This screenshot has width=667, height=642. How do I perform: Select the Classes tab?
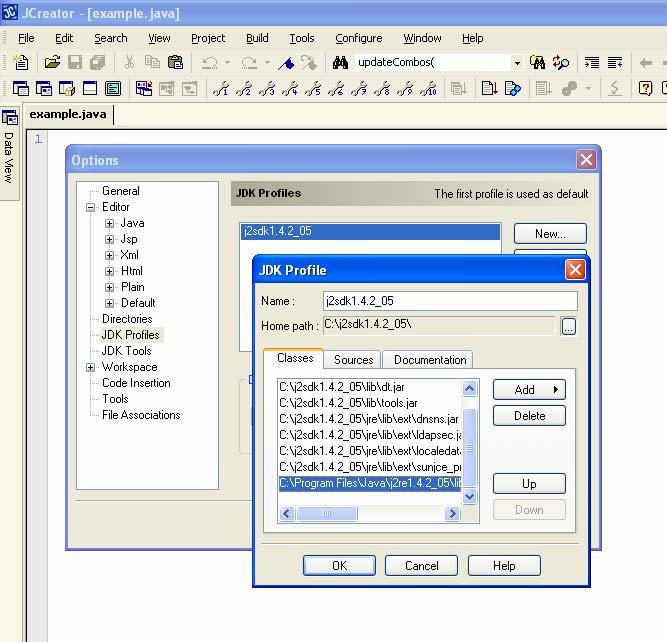[294, 358]
